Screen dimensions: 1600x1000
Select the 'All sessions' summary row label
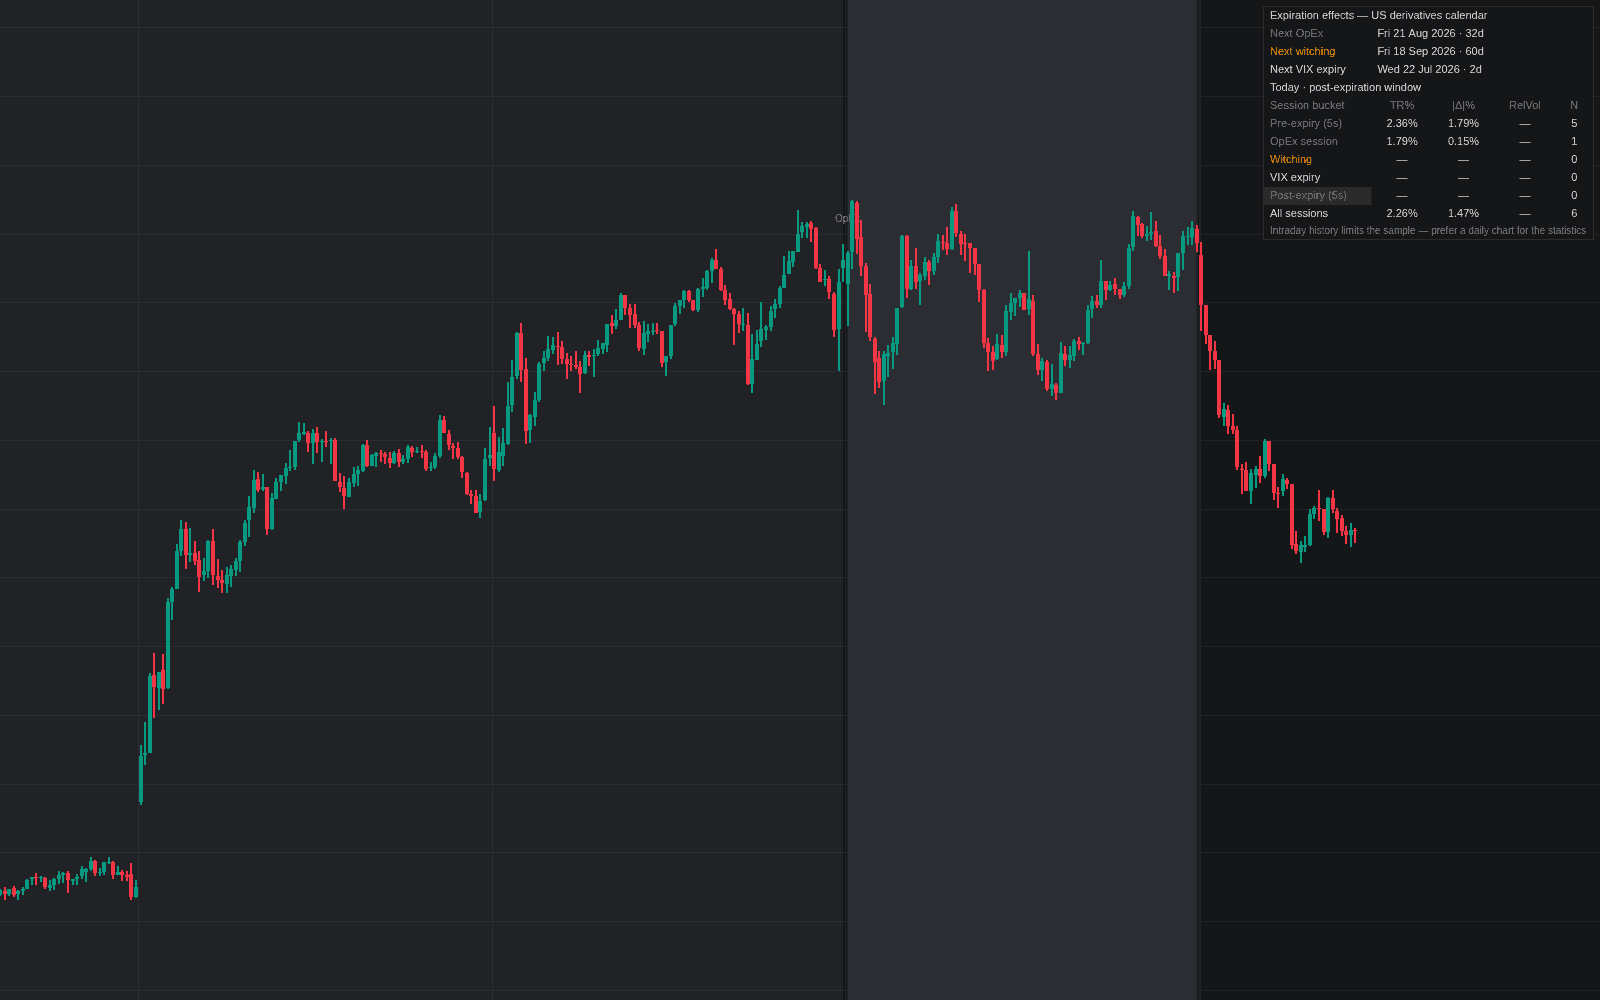(1299, 213)
